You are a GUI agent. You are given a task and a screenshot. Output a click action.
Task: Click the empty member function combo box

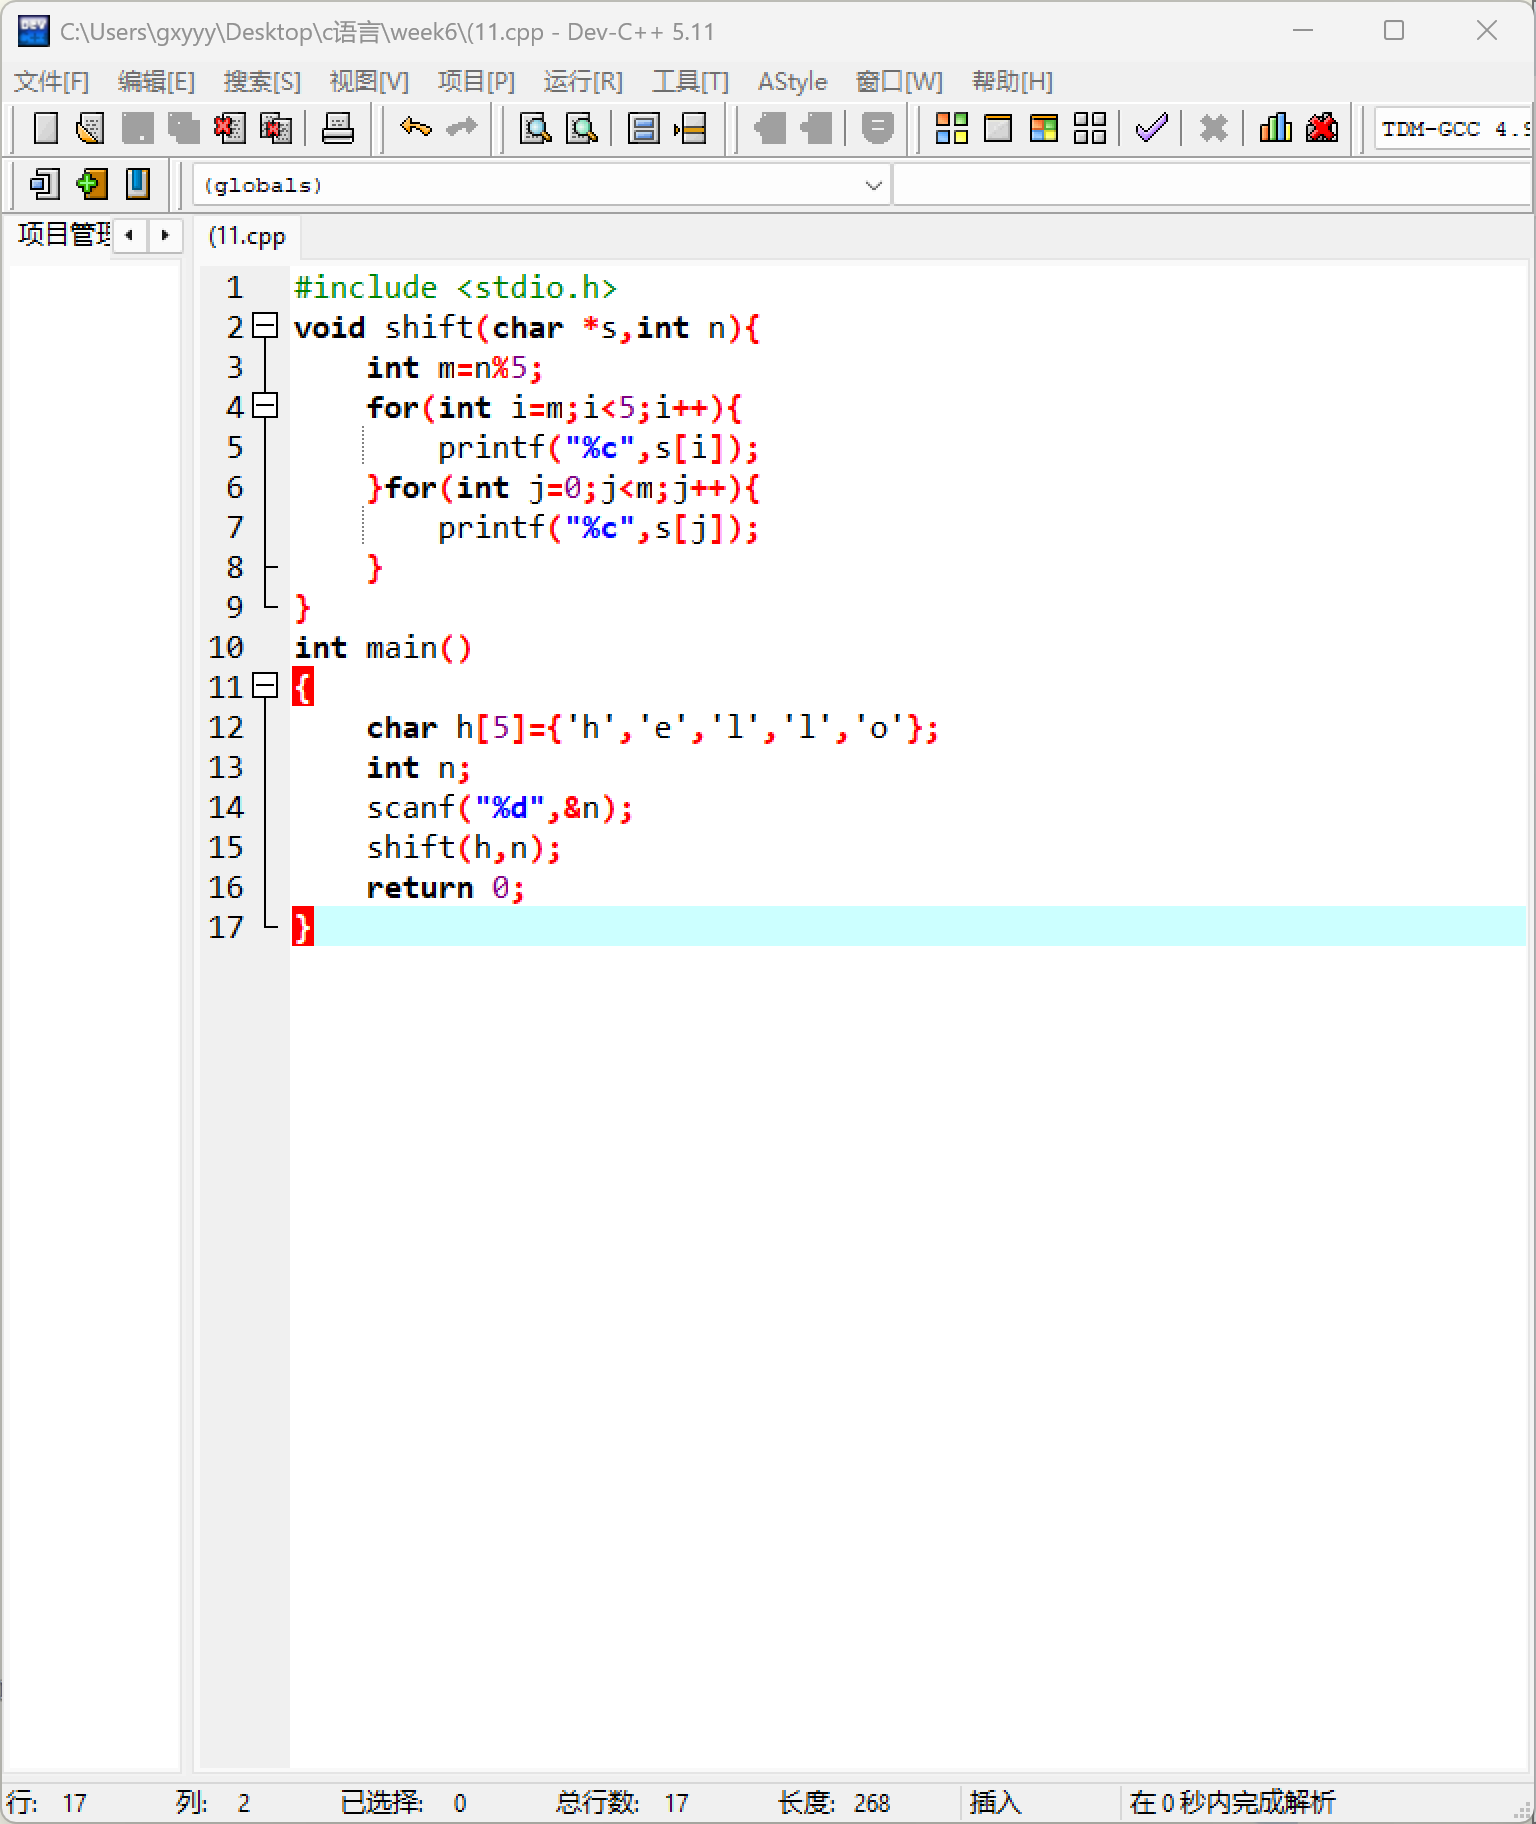(1212, 185)
